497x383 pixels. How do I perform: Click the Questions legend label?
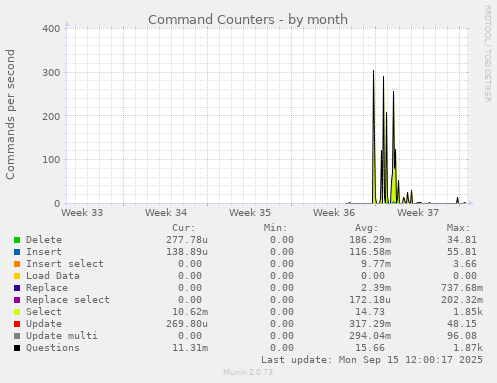(53, 348)
